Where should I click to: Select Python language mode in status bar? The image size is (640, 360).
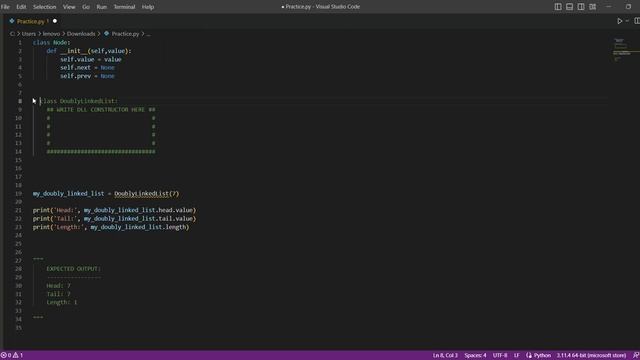(x=542, y=355)
